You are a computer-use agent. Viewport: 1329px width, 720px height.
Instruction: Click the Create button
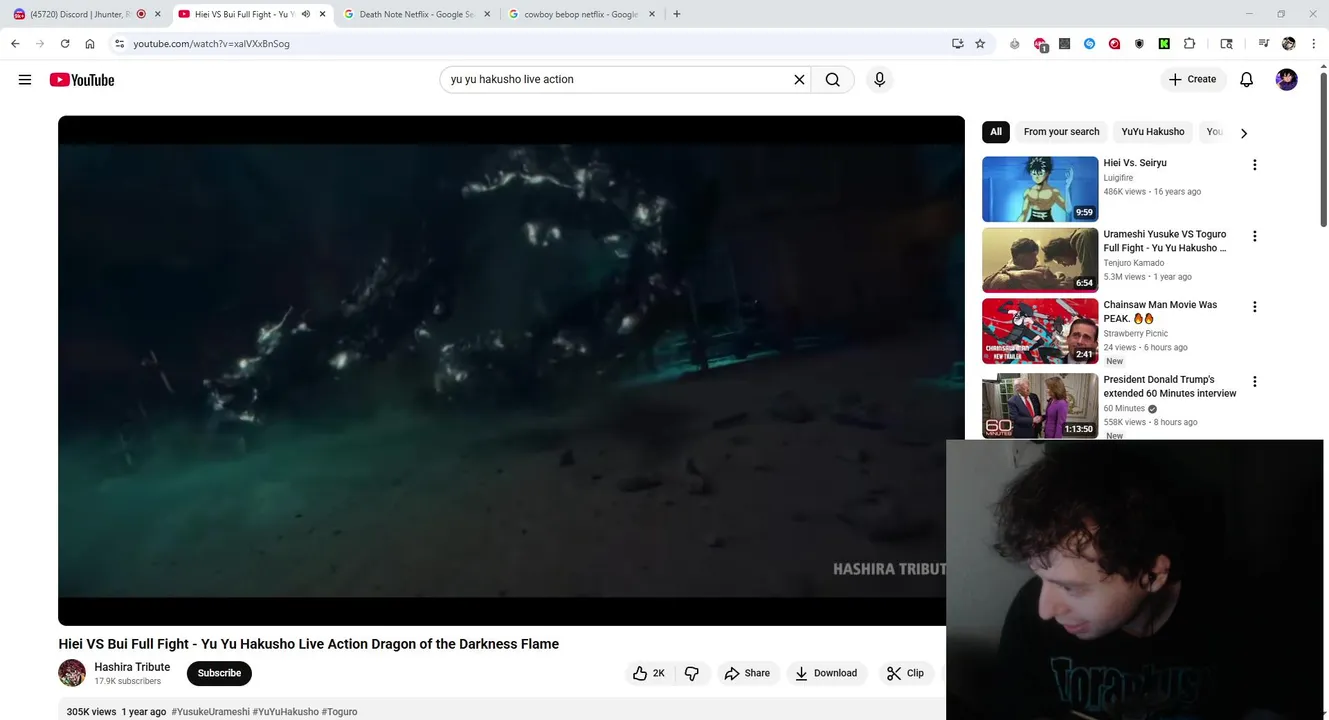coord(1193,80)
